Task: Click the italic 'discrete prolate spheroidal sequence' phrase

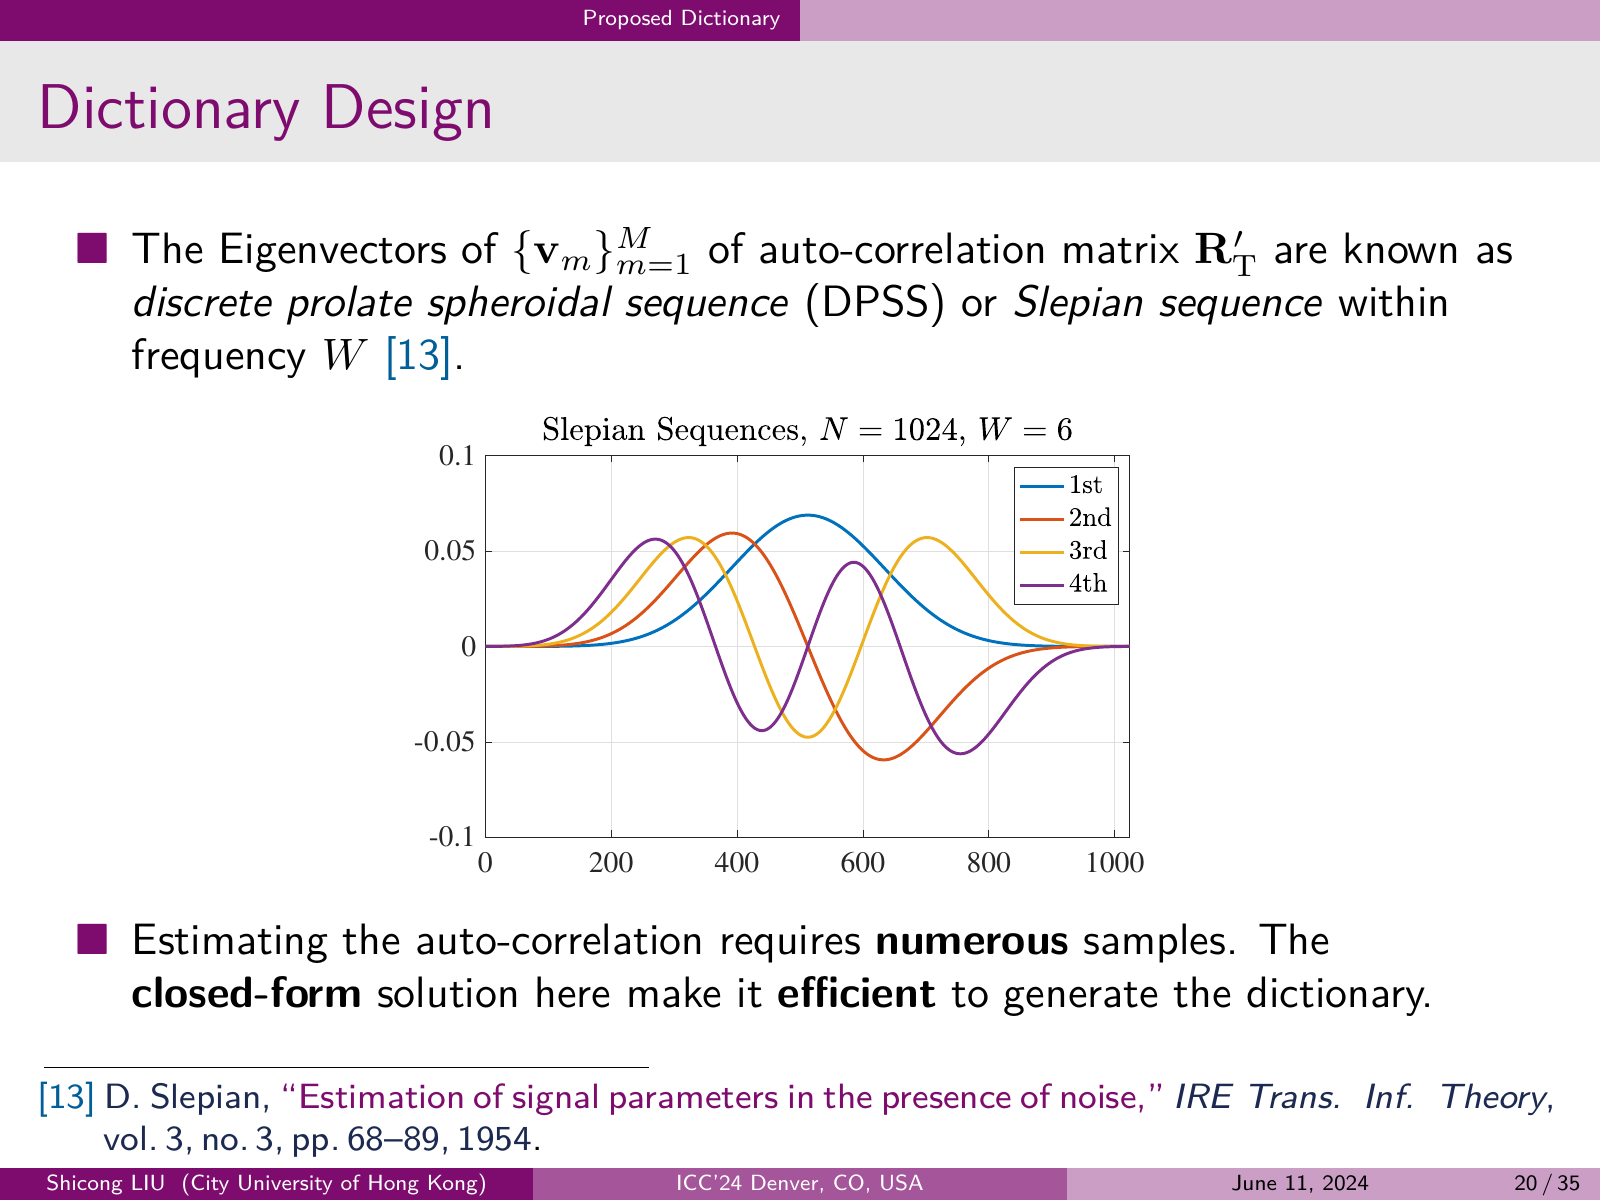Action: coord(460,303)
